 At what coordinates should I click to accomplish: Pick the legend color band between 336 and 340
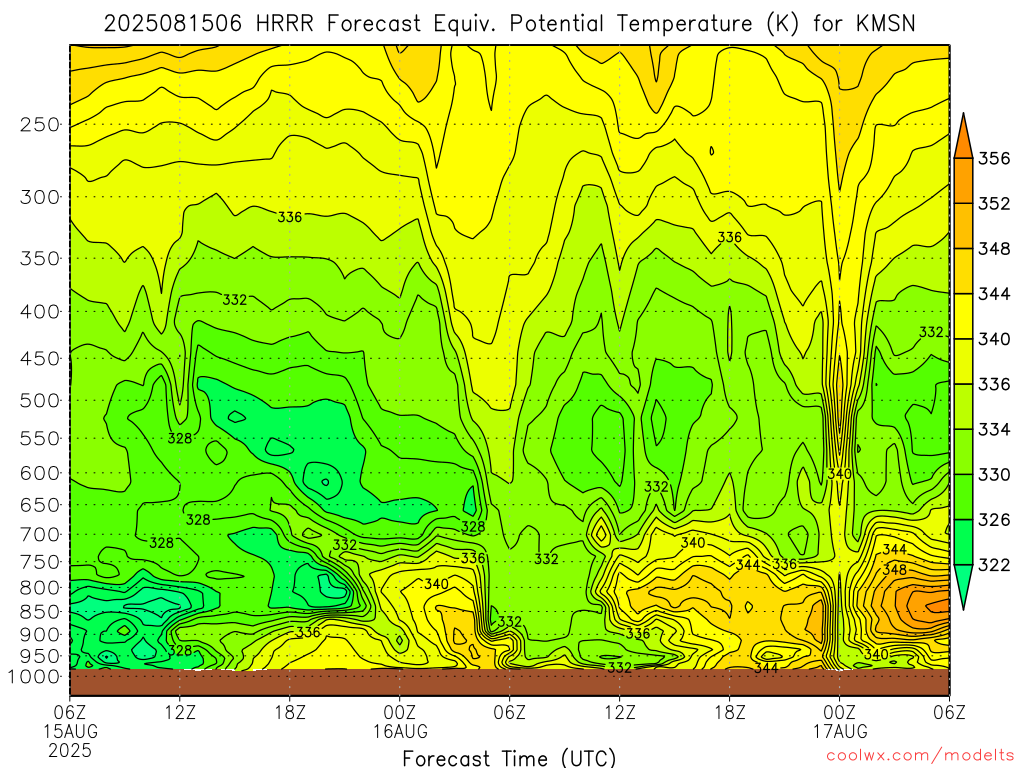pyautogui.click(x=963, y=361)
